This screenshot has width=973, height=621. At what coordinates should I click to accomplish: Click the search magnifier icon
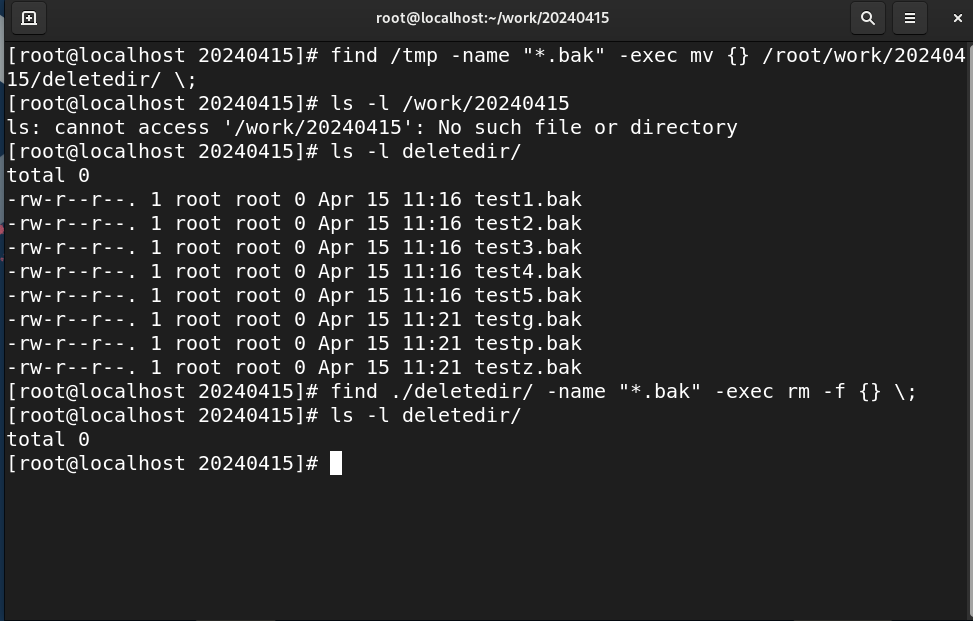coord(868,19)
